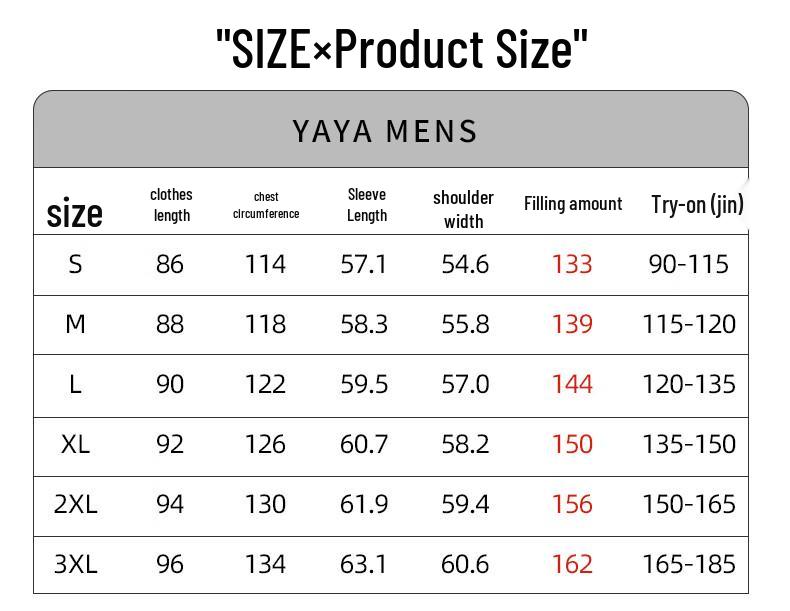Image resolution: width=790 pixels, height=611 pixels.
Task: Click the YAYA MENS header banner
Action: tap(386, 131)
